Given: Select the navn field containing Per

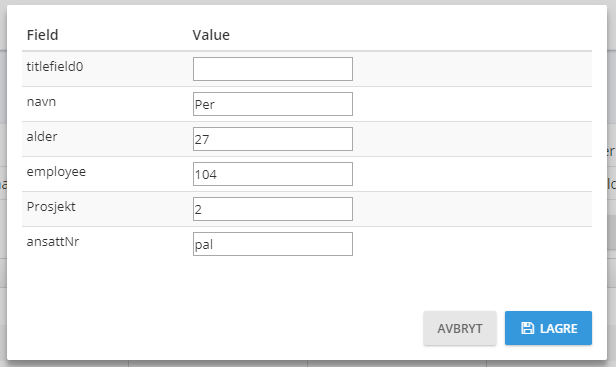Looking at the screenshot, I should pyautogui.click(x=273, y=104).
